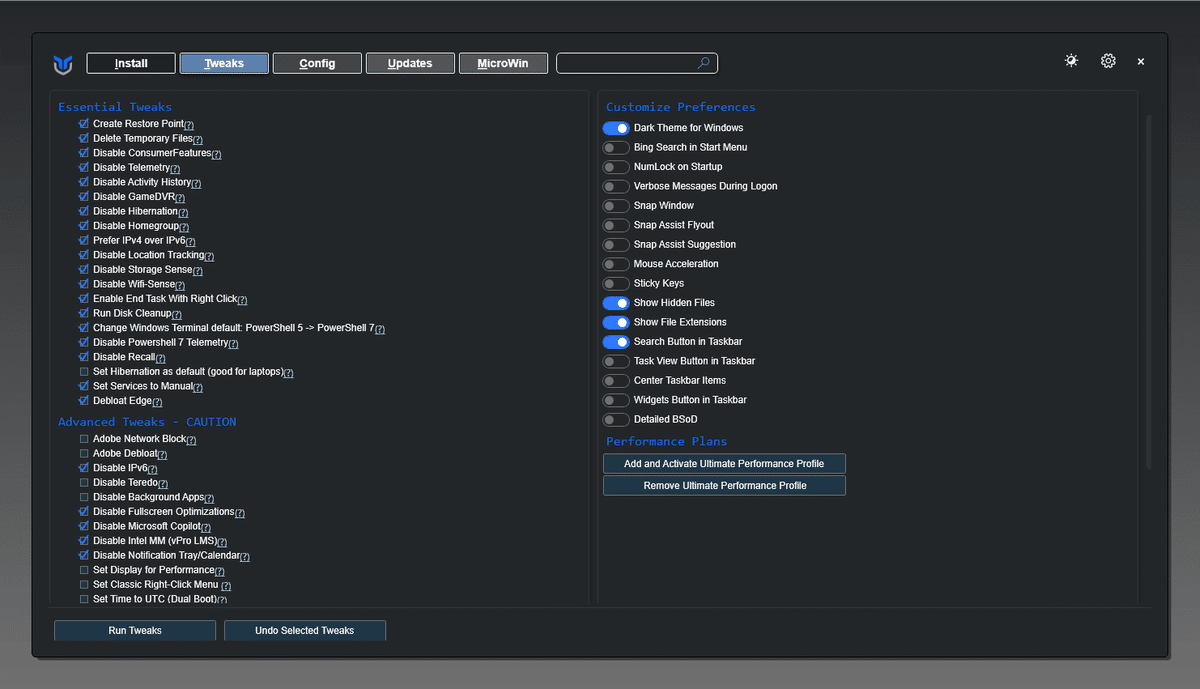The image size is (1200, 689).
Task: Open help (?) for Disable Homegroup
Action: [x=184, y=227]
